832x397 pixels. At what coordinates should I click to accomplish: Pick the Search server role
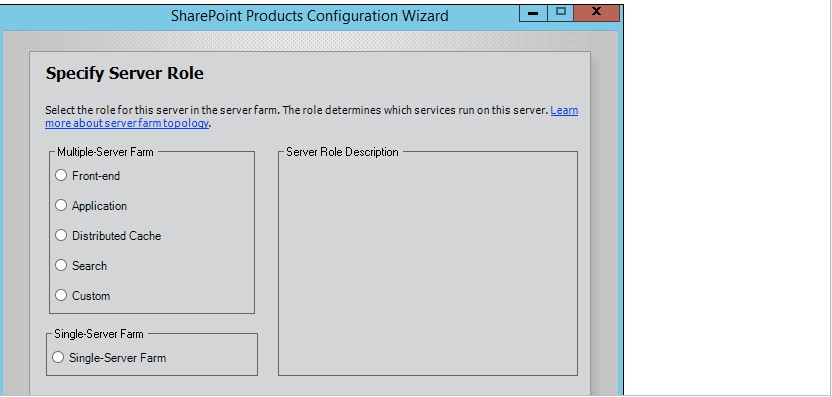pyautogui.click(x=61, y=265)
